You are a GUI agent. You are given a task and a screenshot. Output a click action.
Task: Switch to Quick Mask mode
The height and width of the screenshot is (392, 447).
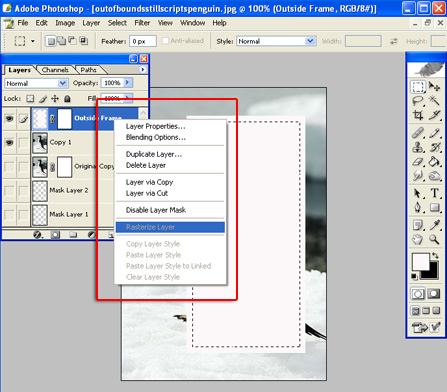coord(434,294)
